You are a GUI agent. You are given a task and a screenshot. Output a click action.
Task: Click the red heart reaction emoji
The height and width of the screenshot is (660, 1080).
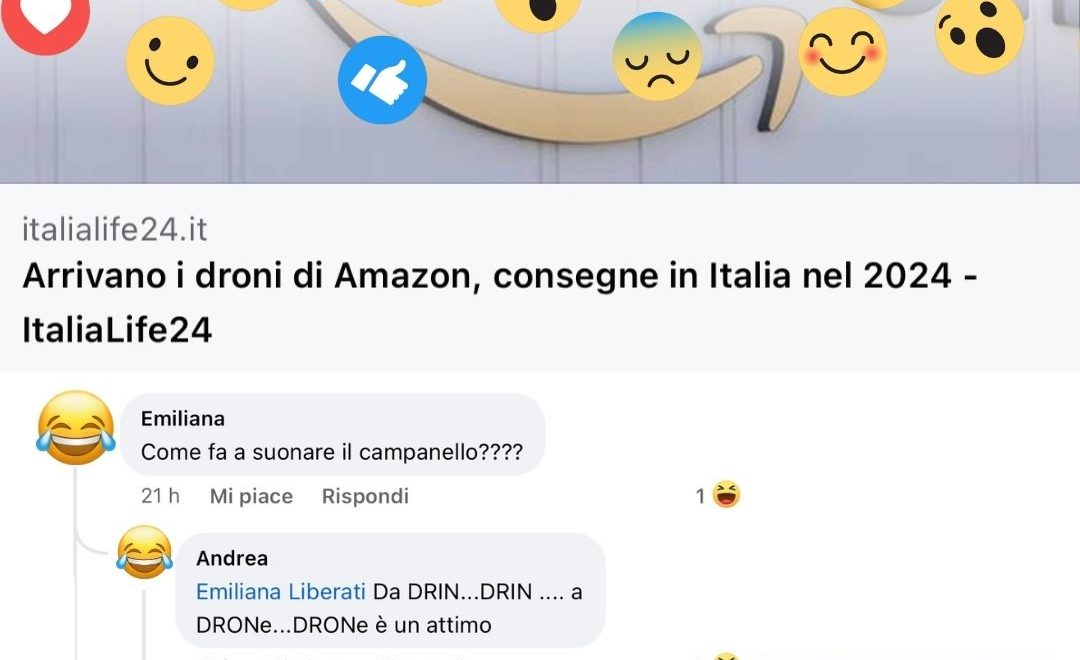point(45,19)
